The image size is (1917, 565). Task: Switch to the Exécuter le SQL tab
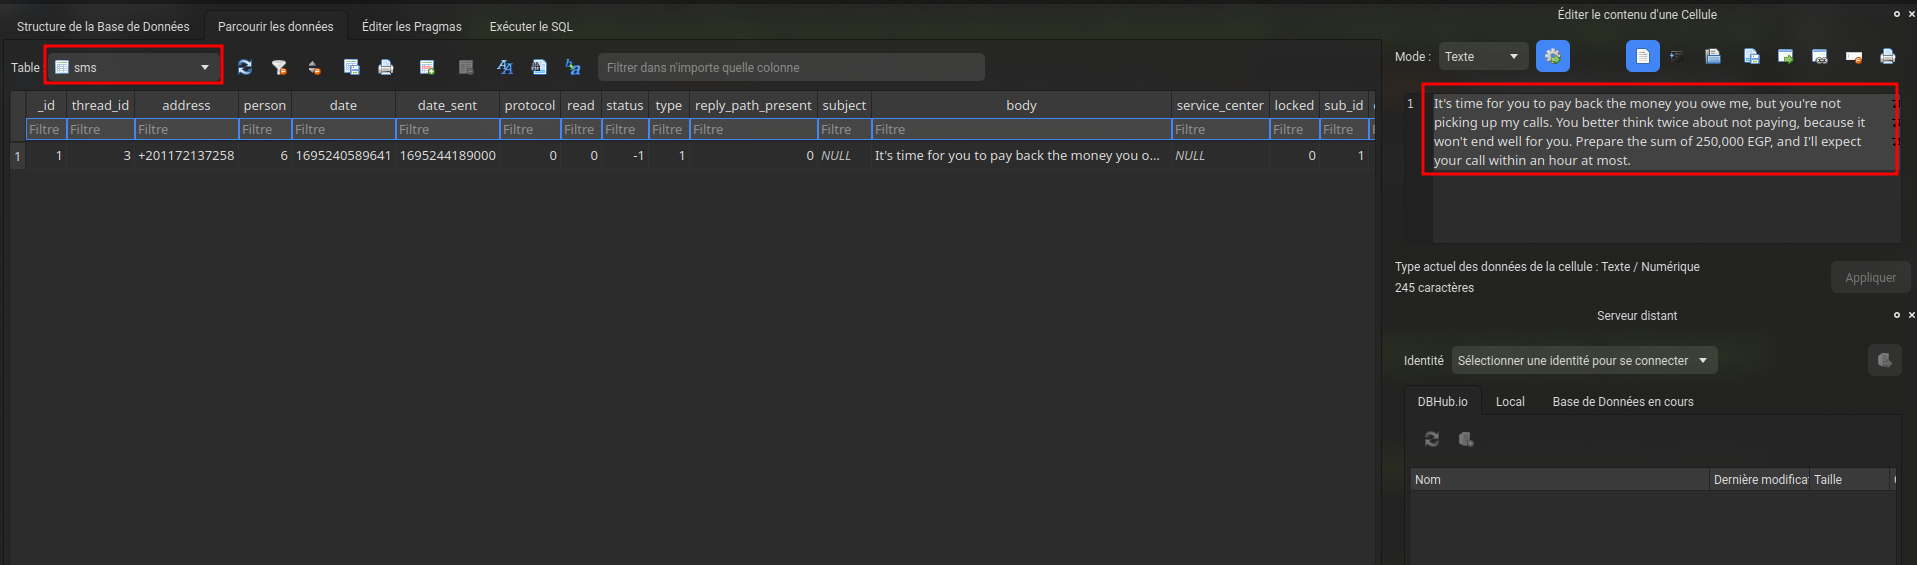point(531,26)
